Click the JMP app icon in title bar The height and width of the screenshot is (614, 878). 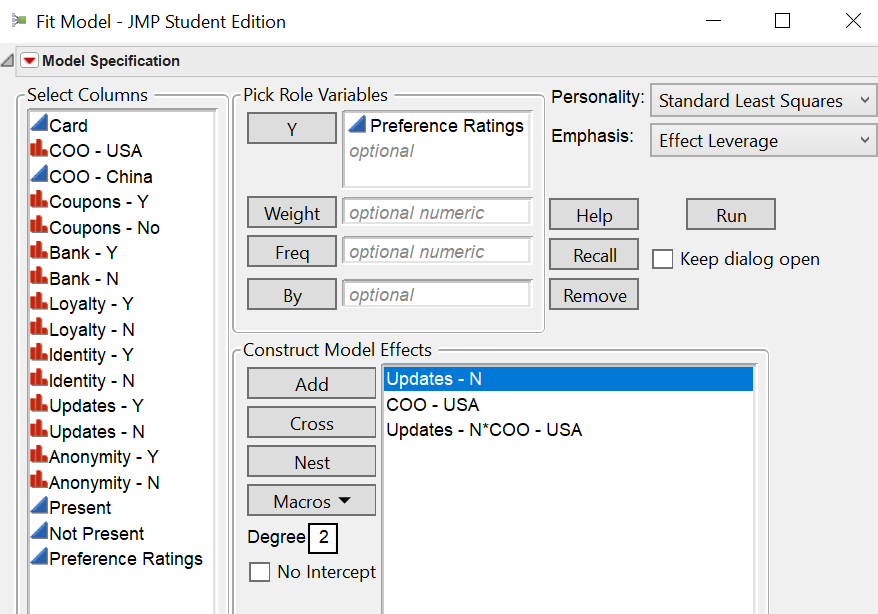point(19,21)
